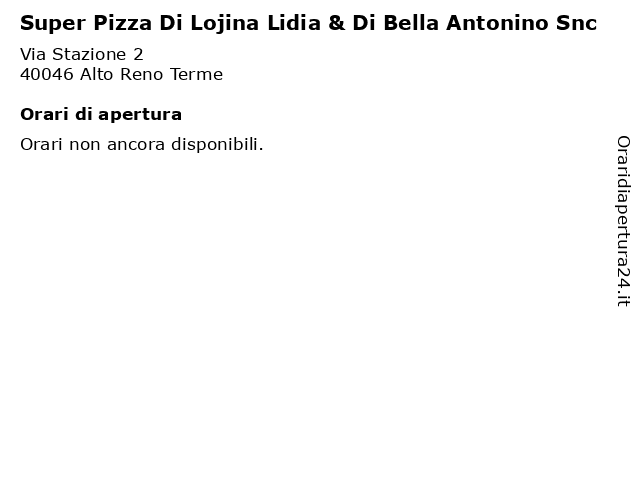Open the Oraridiapertura24.it vertical watermark link
The height and width of the screenshot is (480, 640).
623,221
